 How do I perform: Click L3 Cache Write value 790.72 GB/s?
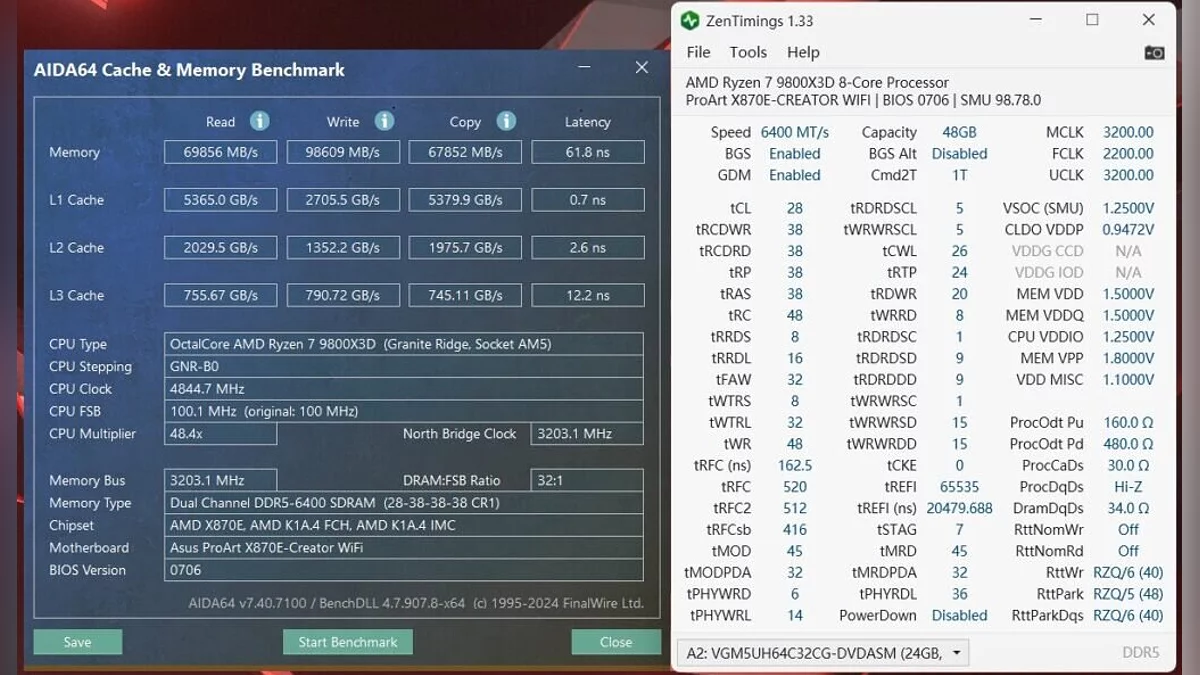pos(343,295)
